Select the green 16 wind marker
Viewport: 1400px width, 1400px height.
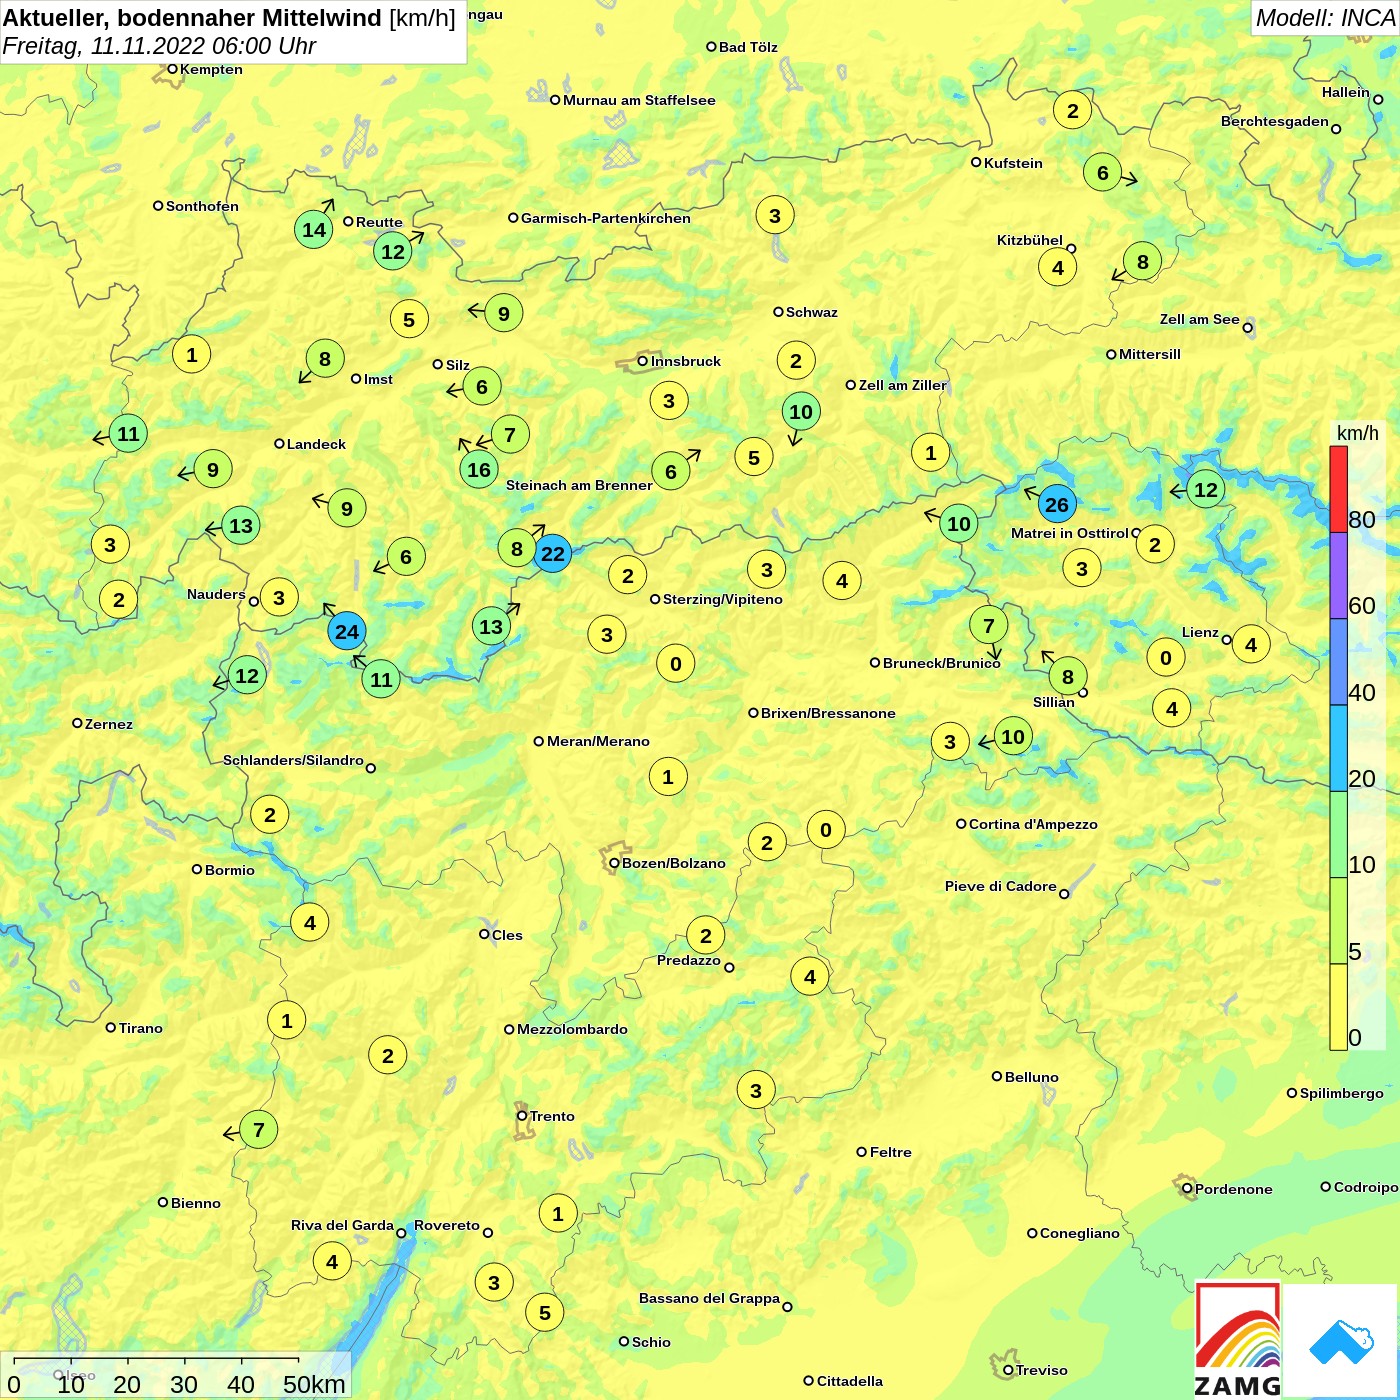pyautogui.click(x=479, y=470)
